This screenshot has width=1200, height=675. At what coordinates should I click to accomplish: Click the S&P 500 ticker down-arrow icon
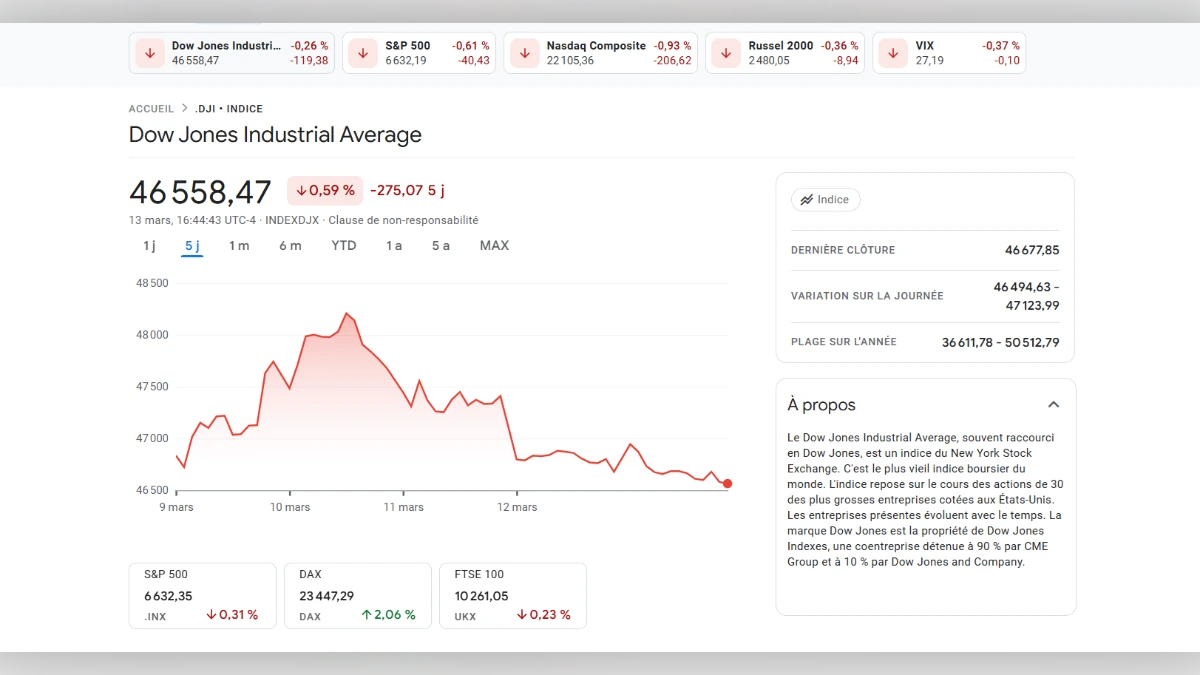[363, 53]
